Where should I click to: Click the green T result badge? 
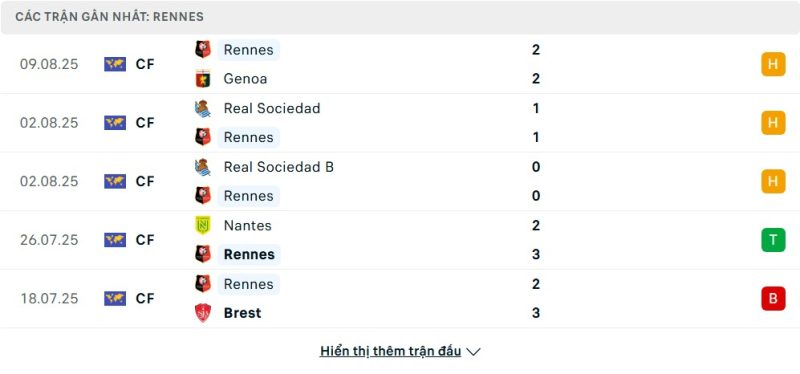tap(773, 240)
